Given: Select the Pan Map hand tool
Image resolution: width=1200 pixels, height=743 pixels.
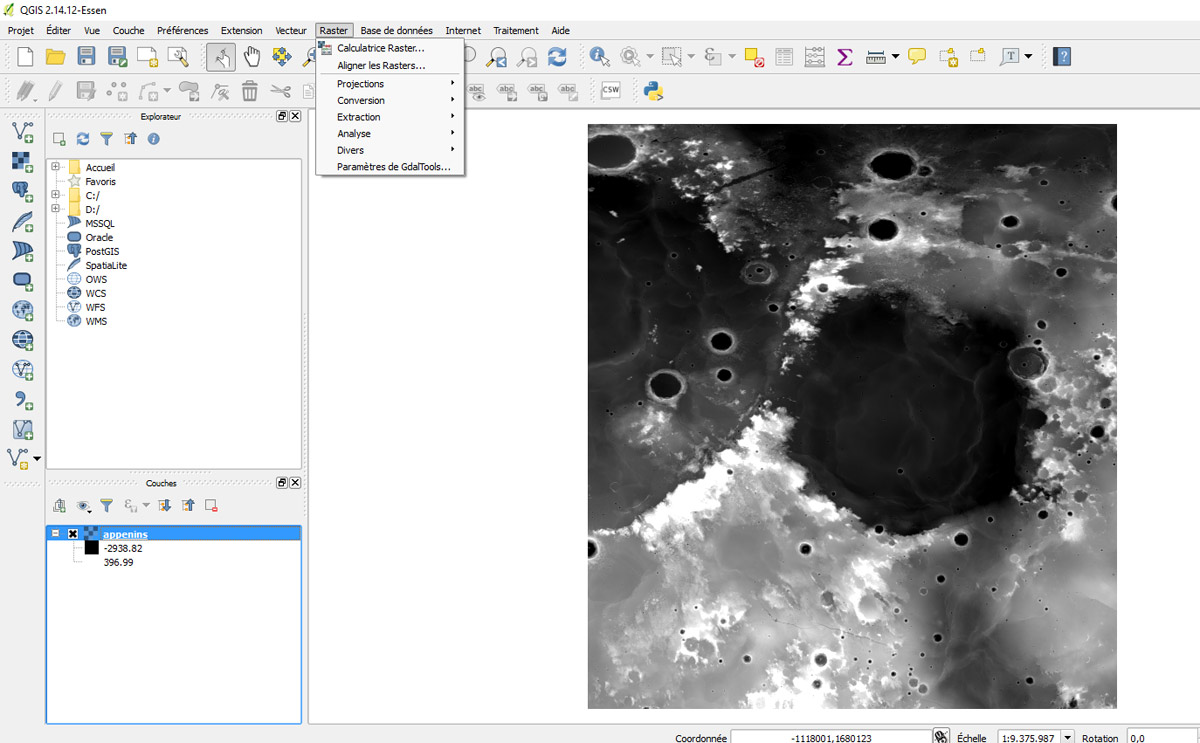Looking at the screenshot, I should (251, 57).
